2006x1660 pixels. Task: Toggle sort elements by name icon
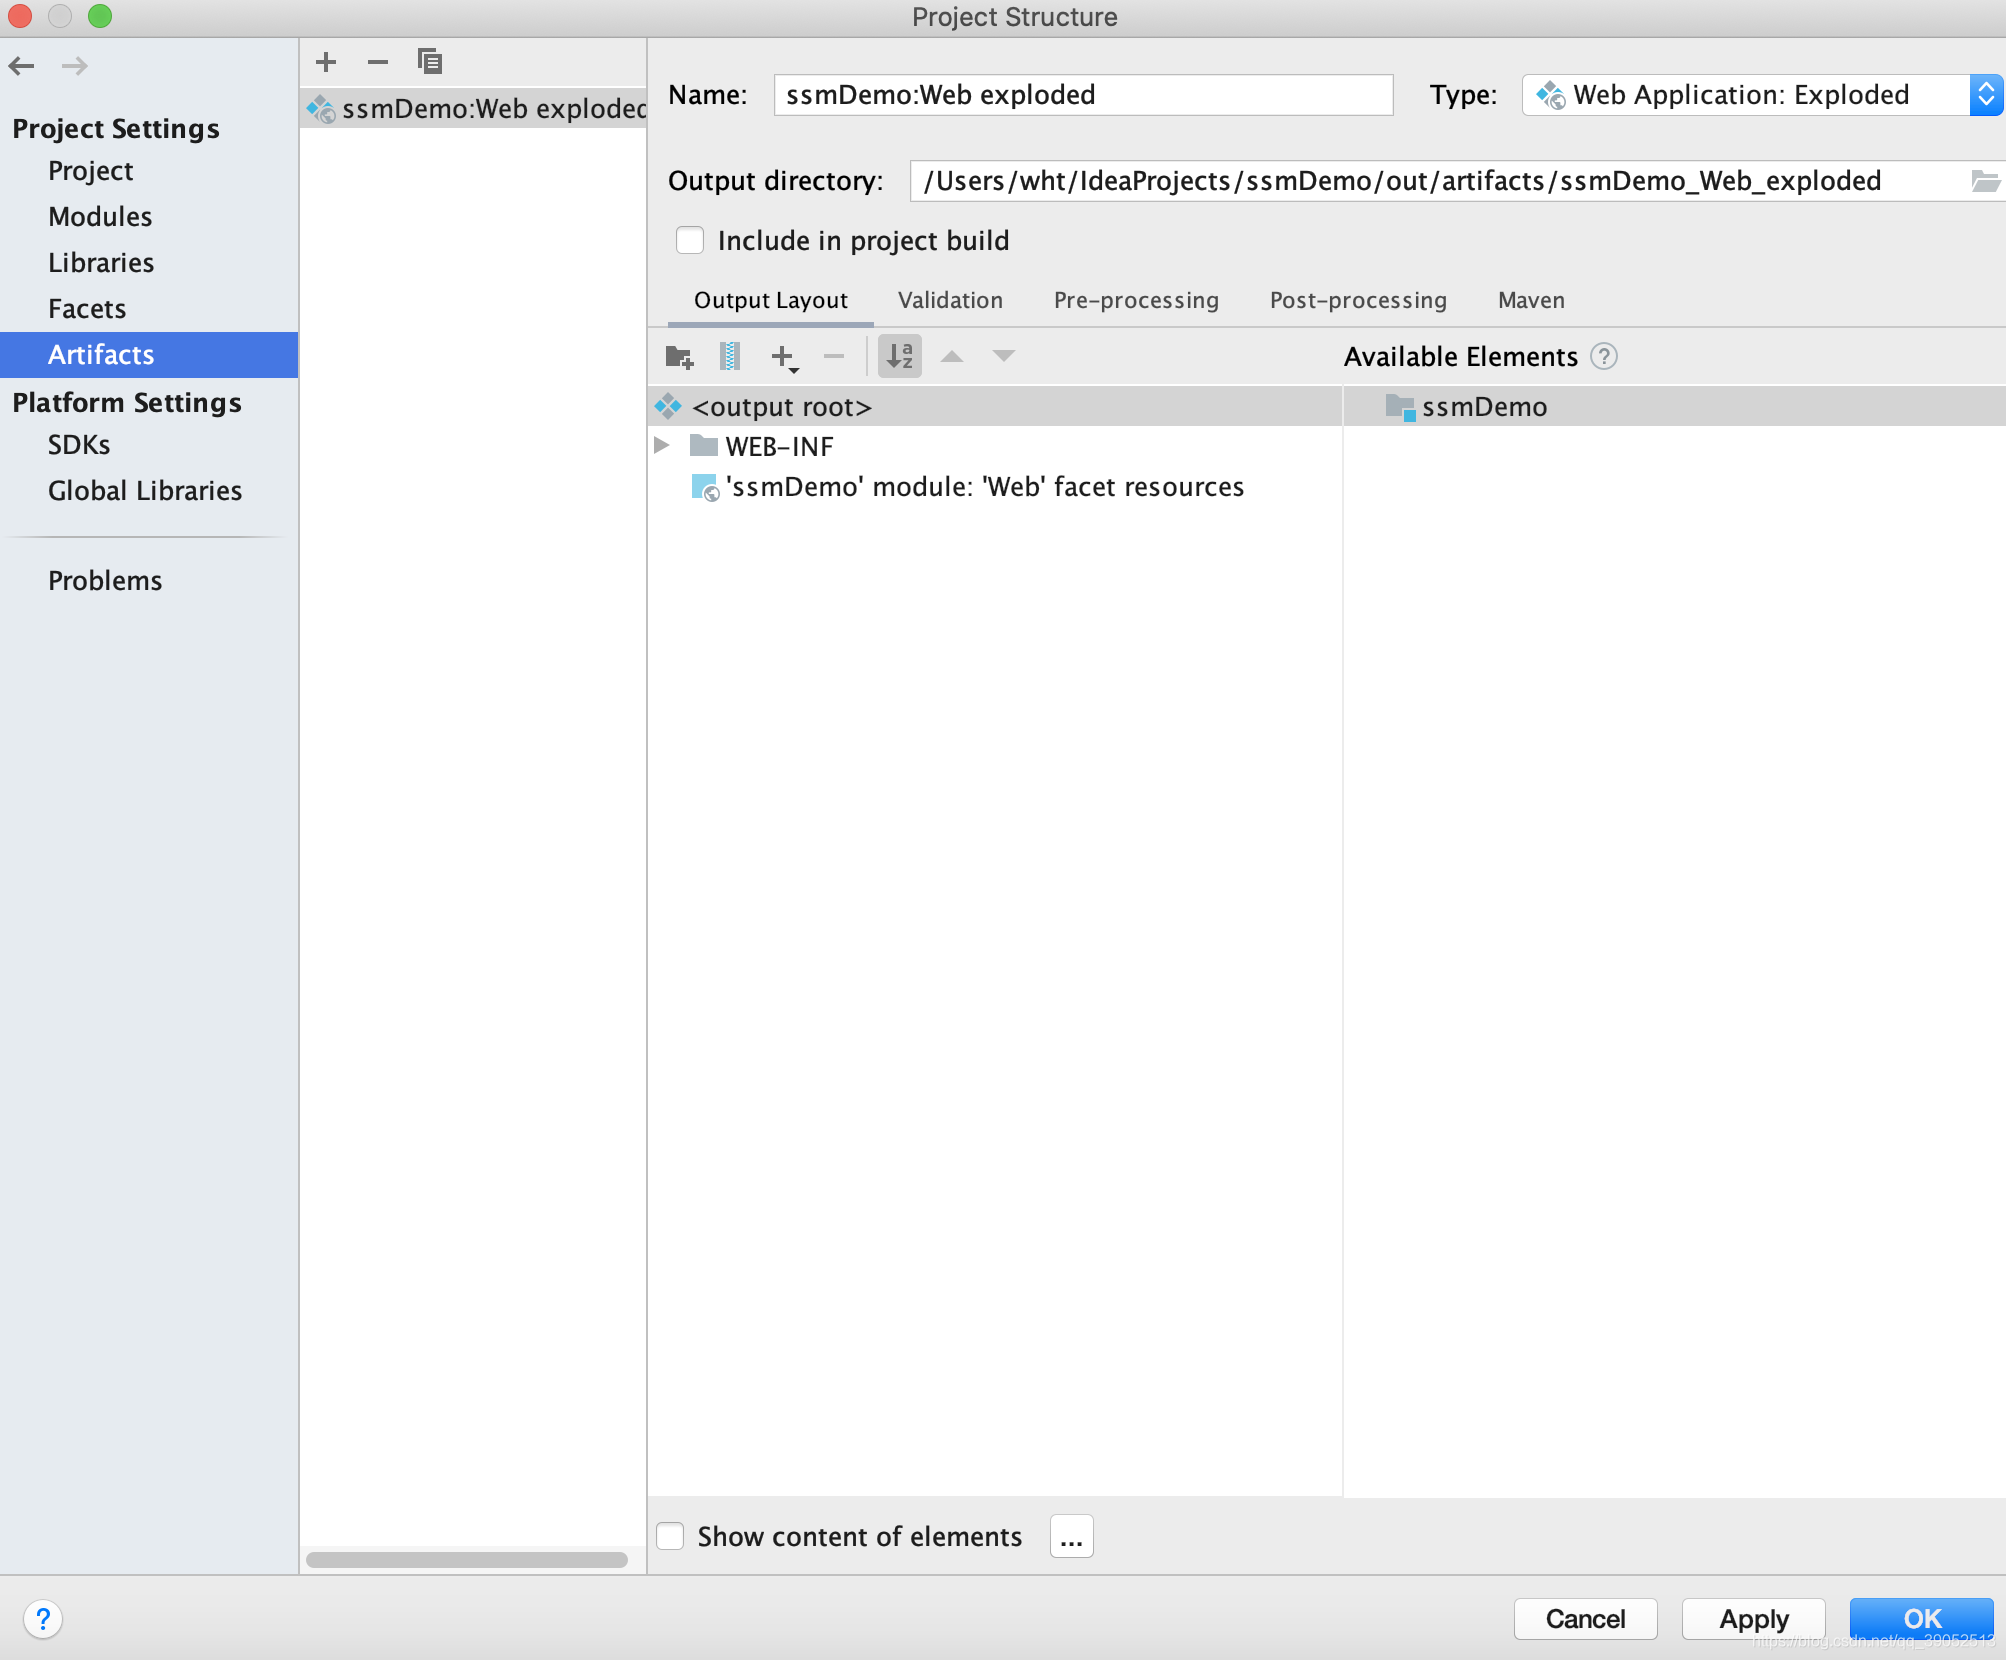tap(899, 356)
